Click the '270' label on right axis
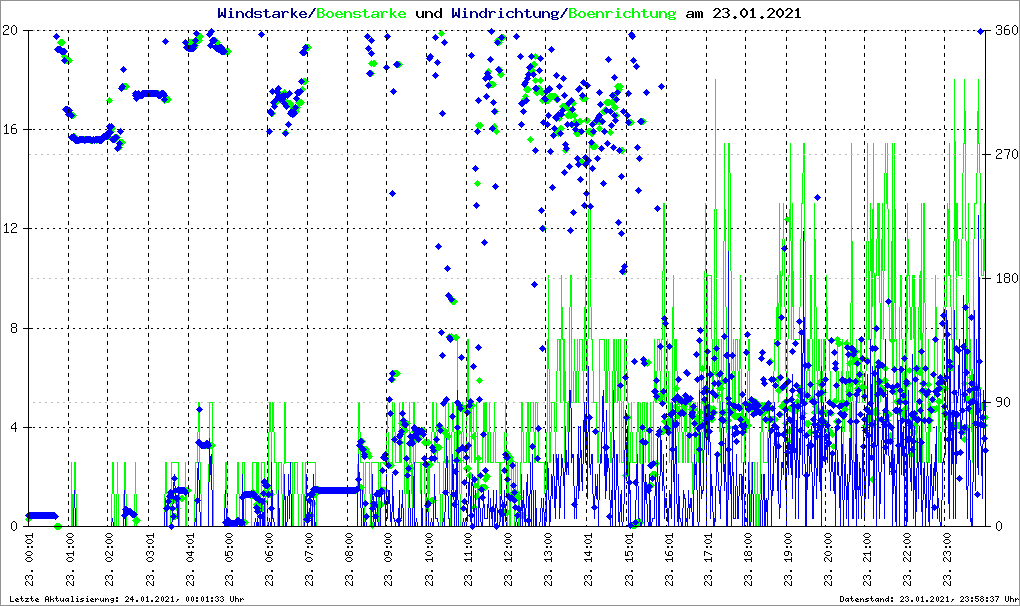The image size is (1020, 606). 1005,154
